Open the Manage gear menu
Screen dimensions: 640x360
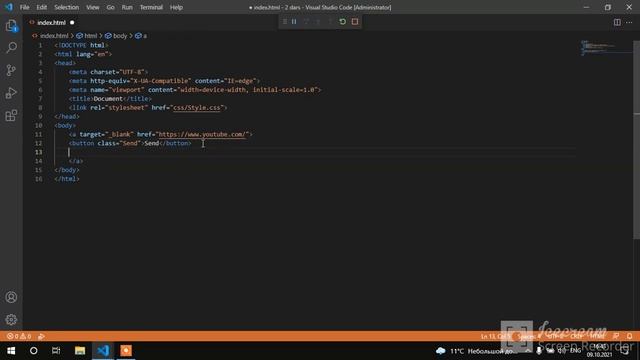(x=11, y=319)
